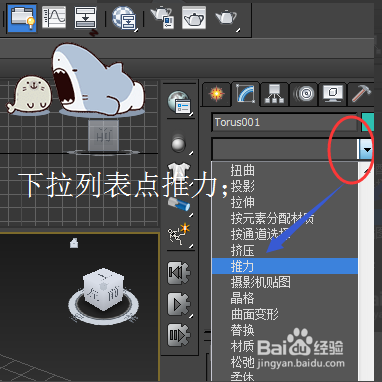Screen dimensions: 382x382
Task: Click the modifier list scrollbar up arrow
Action: pyautogui.click(x=366, y=170)
